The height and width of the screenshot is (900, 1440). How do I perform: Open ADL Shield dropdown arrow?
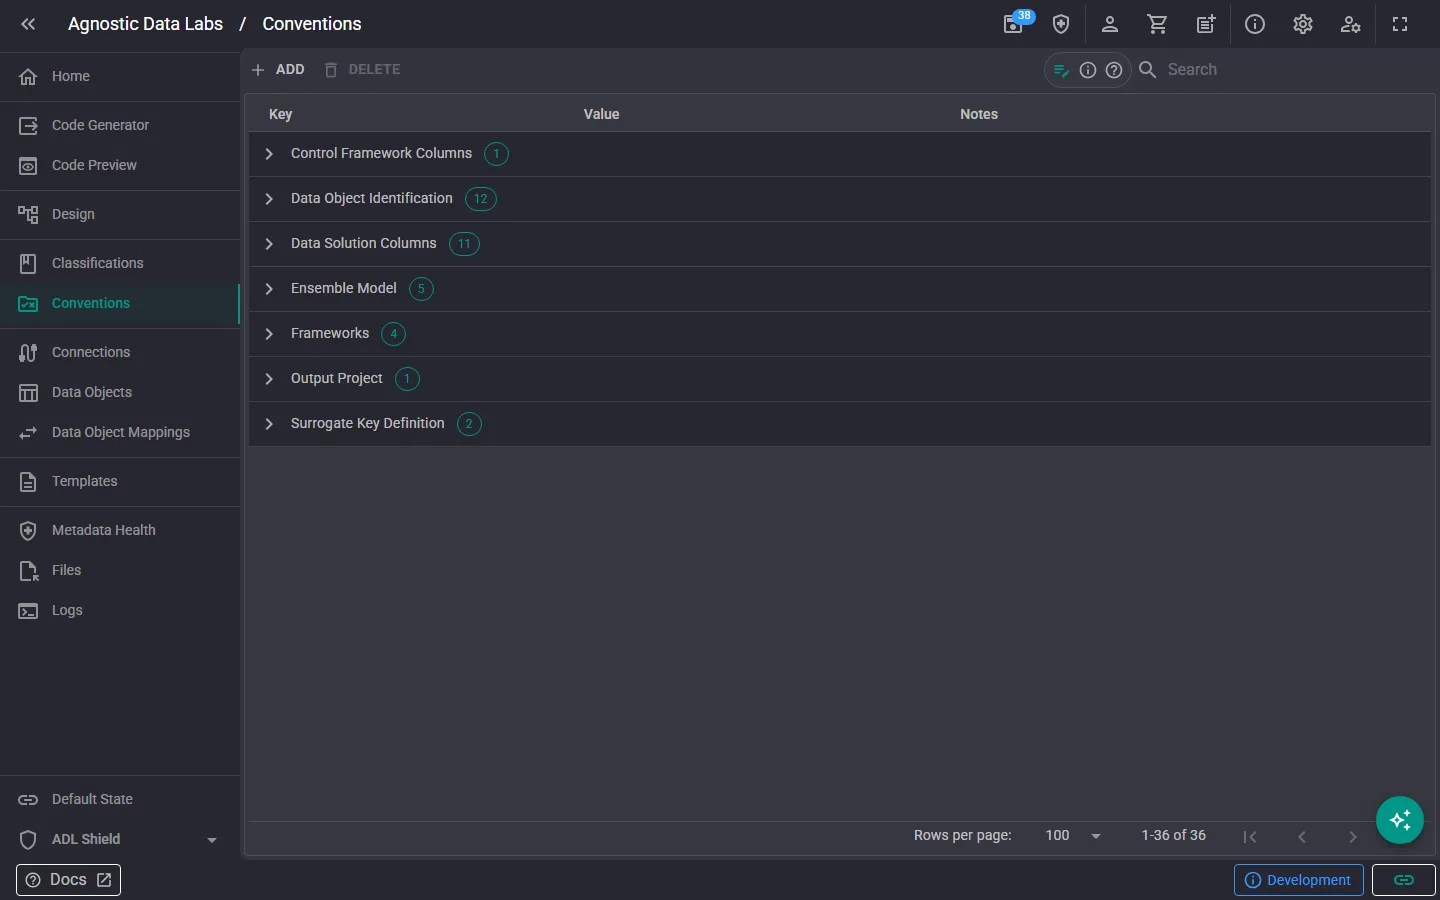(x=212, y=840)
